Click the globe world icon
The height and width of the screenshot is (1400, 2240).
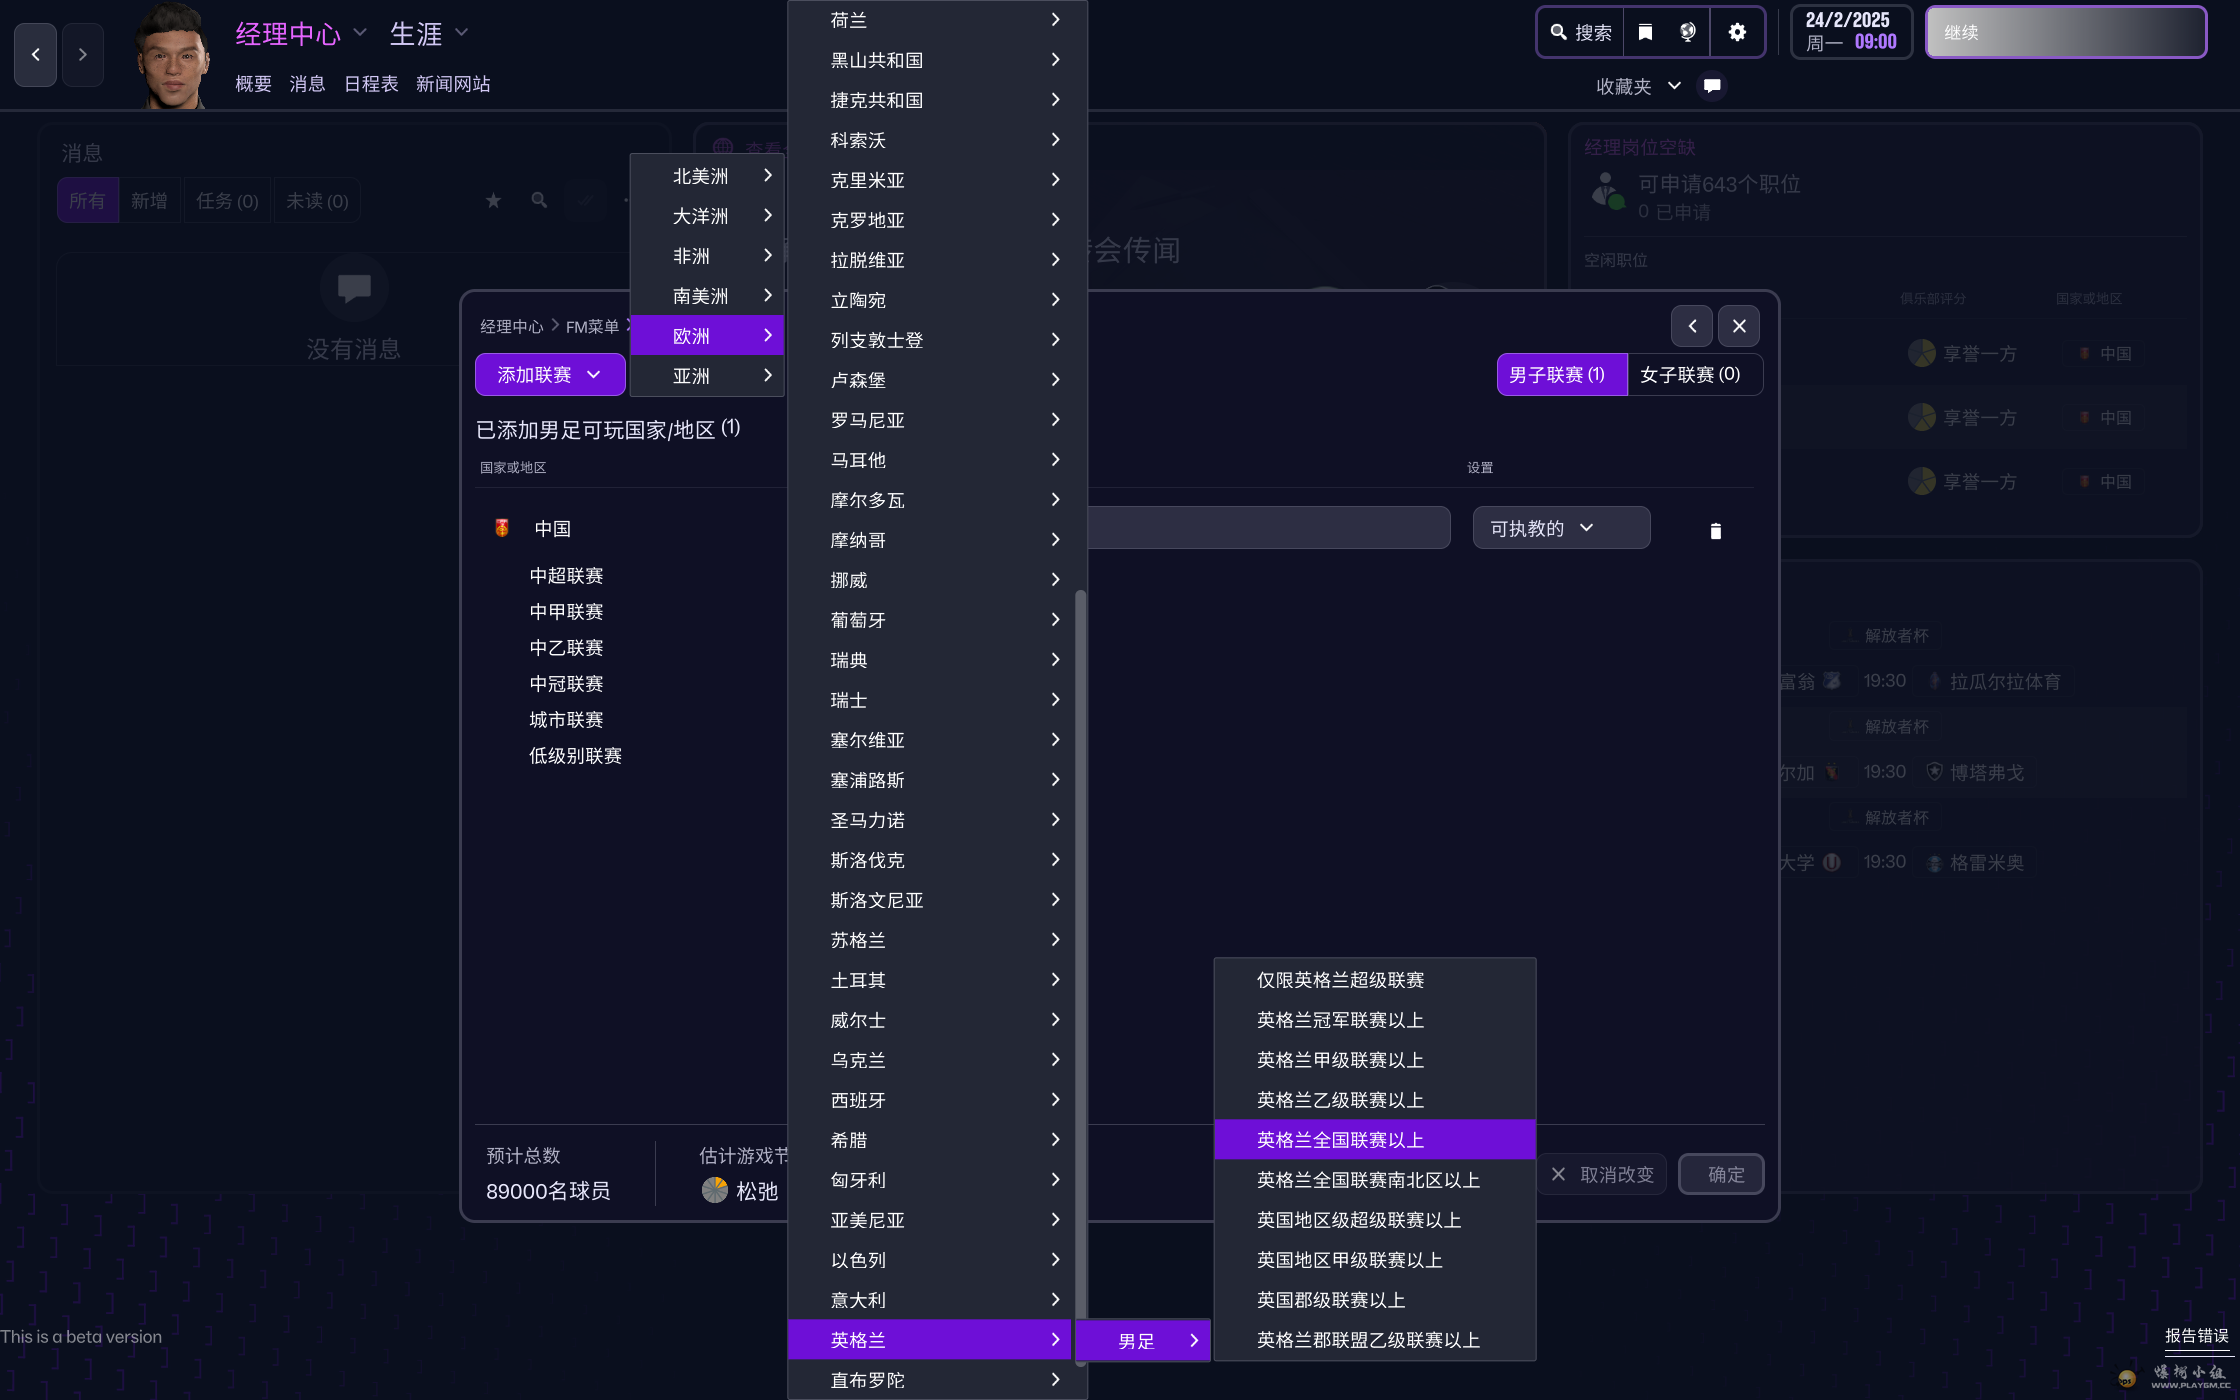point(1688,33)
